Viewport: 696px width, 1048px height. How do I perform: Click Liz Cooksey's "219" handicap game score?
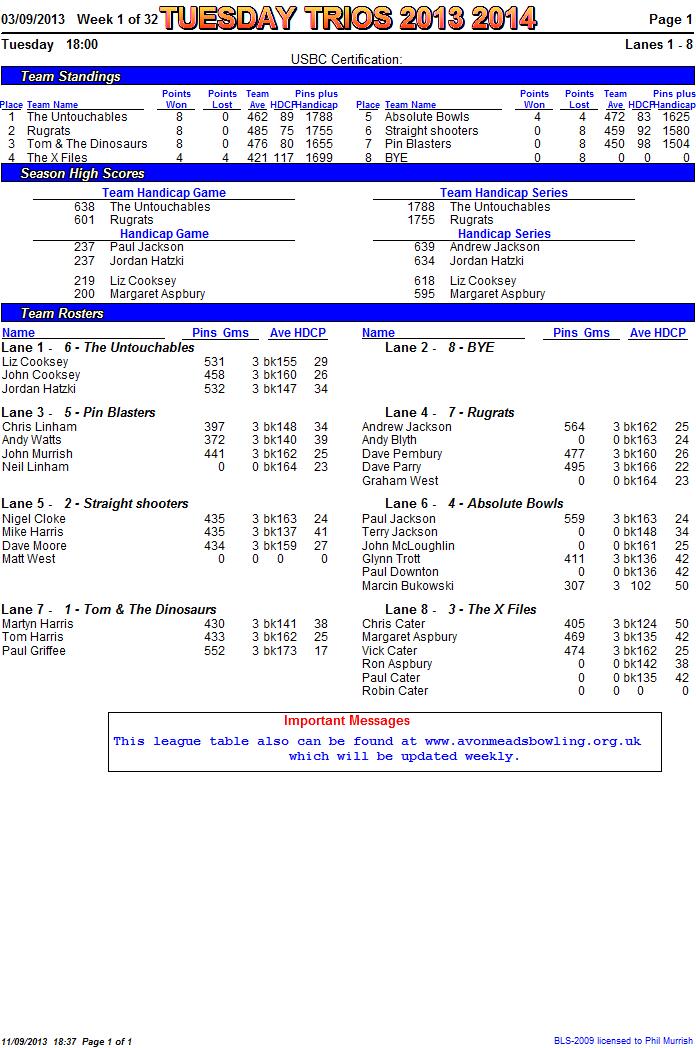click(x=84, y=281)
